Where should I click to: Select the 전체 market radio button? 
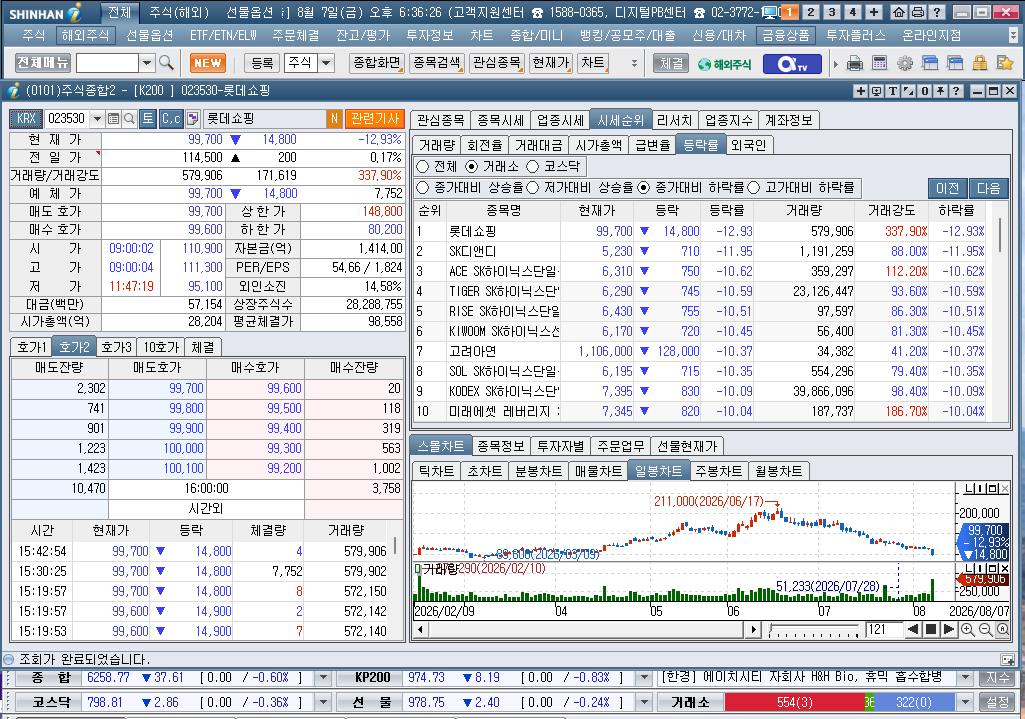click(x=422, y=167)
